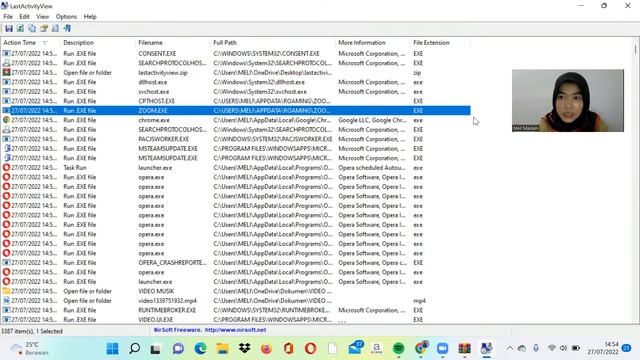This screenshot has height=360, width=640.
Task: Open Wi-Fi network tray icon
Action: tap(551, 348)
